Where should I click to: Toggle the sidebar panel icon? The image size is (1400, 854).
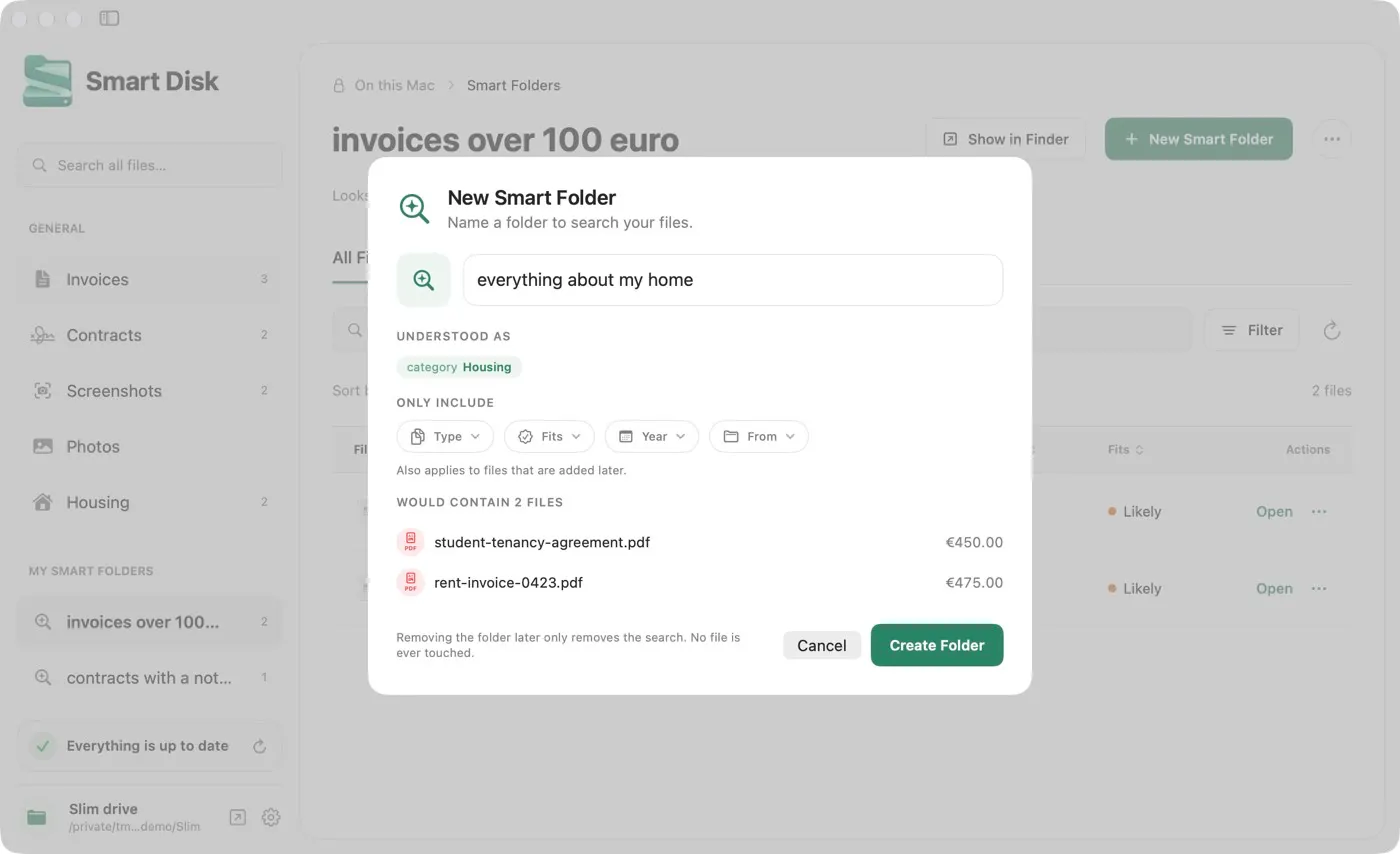[109, 18]
